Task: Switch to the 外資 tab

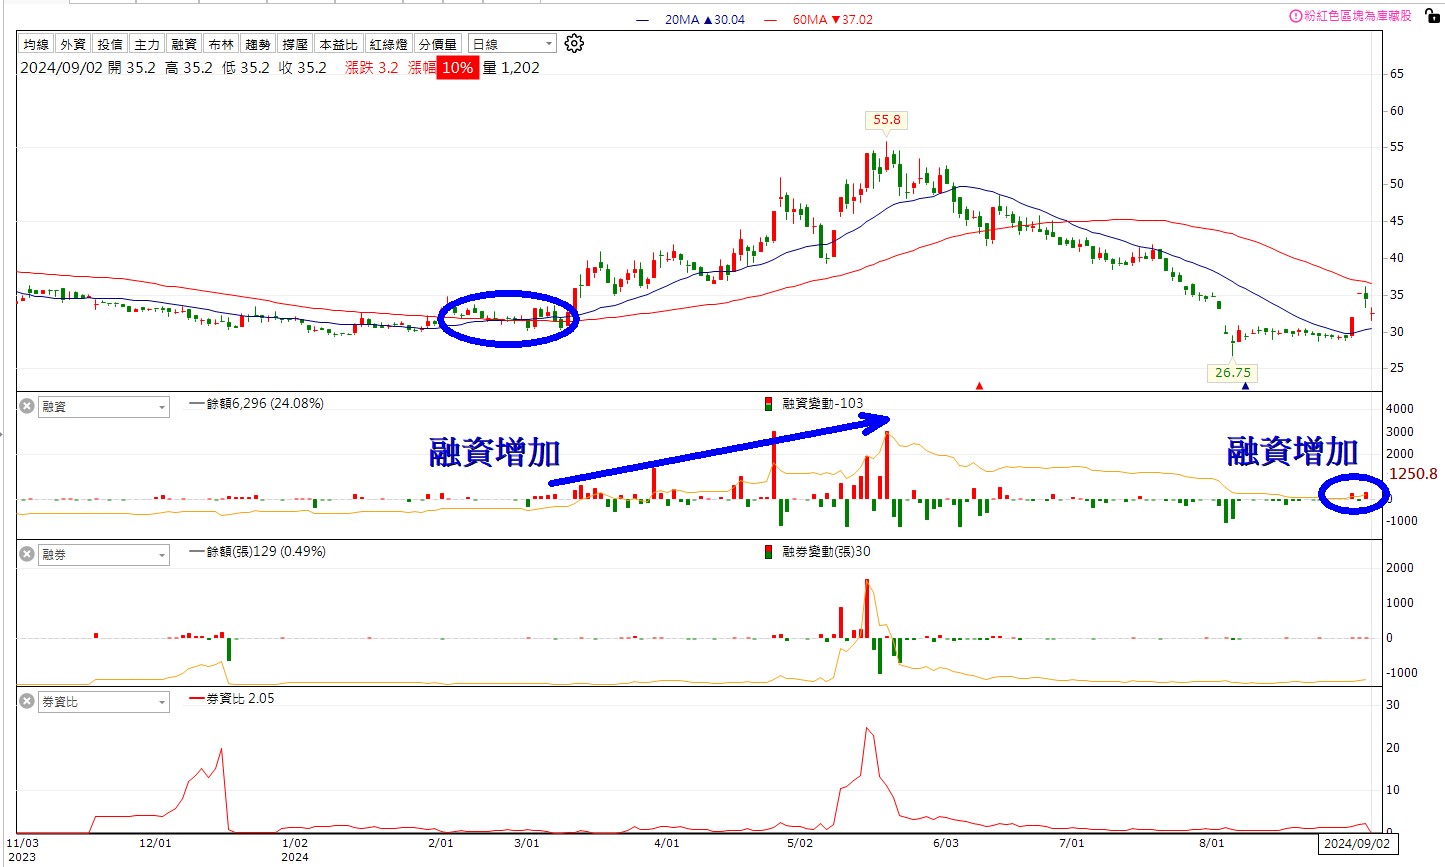Action: pos(72,43)
